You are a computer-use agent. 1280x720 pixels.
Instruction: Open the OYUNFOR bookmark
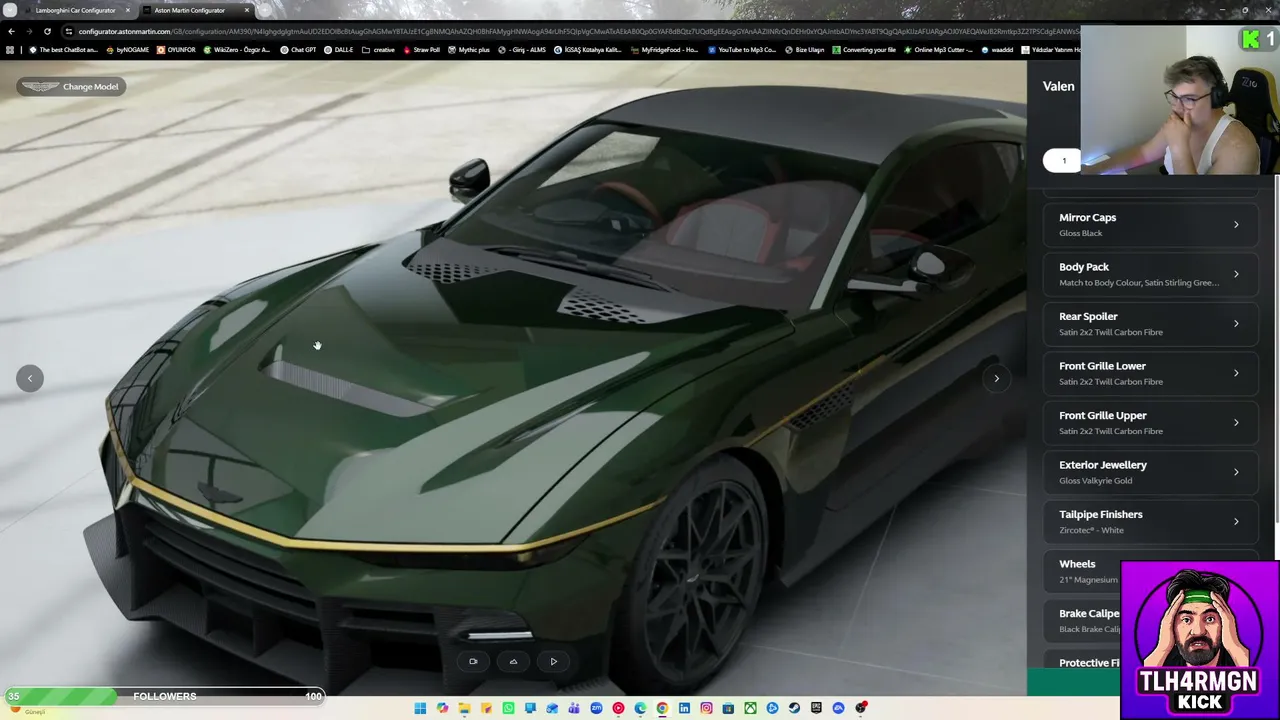pos(176,50)
